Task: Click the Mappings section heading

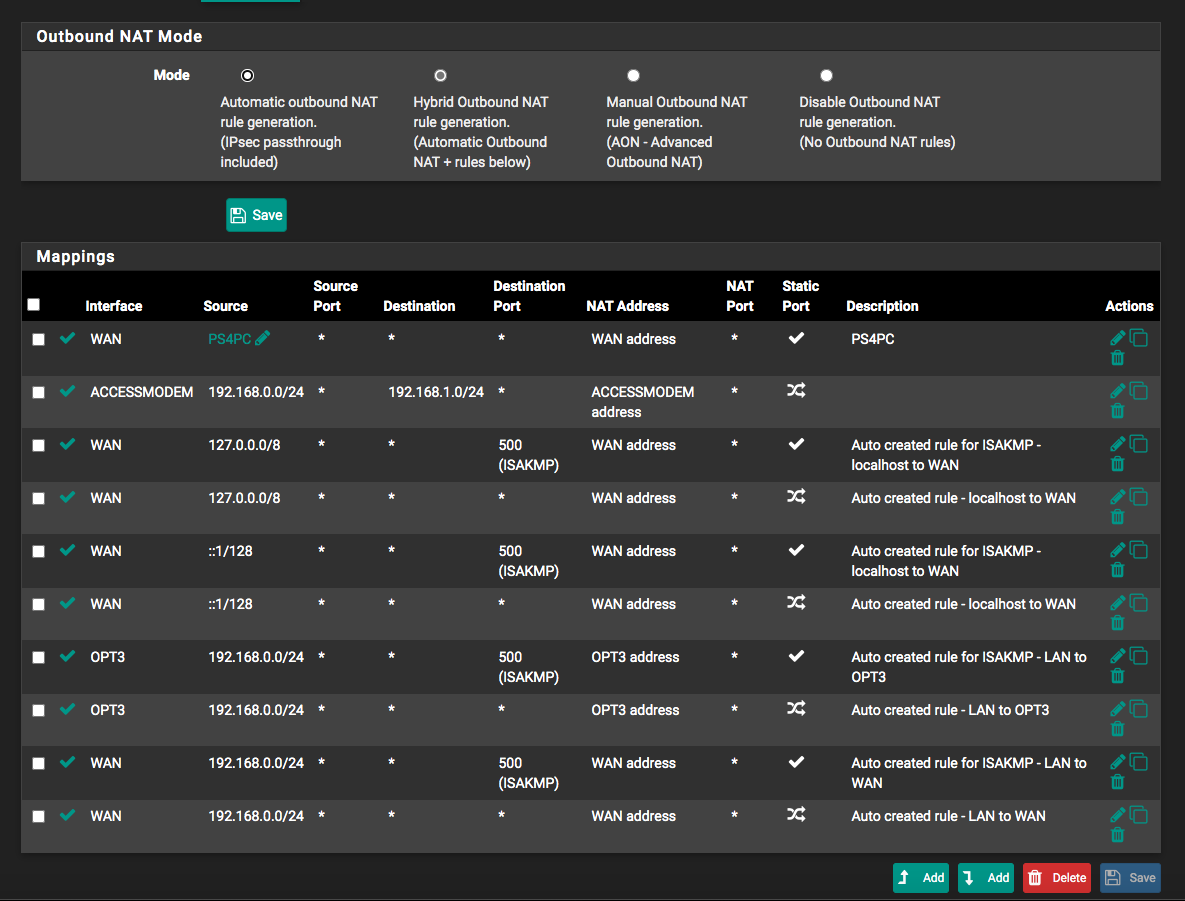Action: (76, 256)
